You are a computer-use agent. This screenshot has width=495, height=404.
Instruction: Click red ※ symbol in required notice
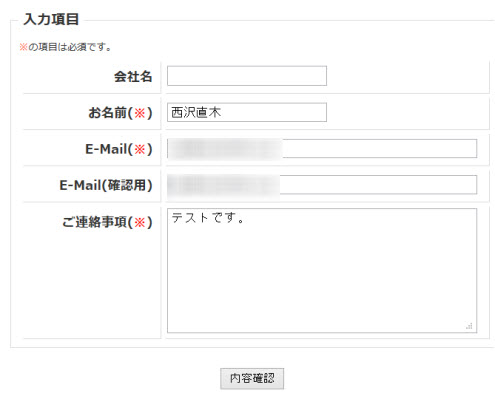pyautogui.click(x=23, y=47)
